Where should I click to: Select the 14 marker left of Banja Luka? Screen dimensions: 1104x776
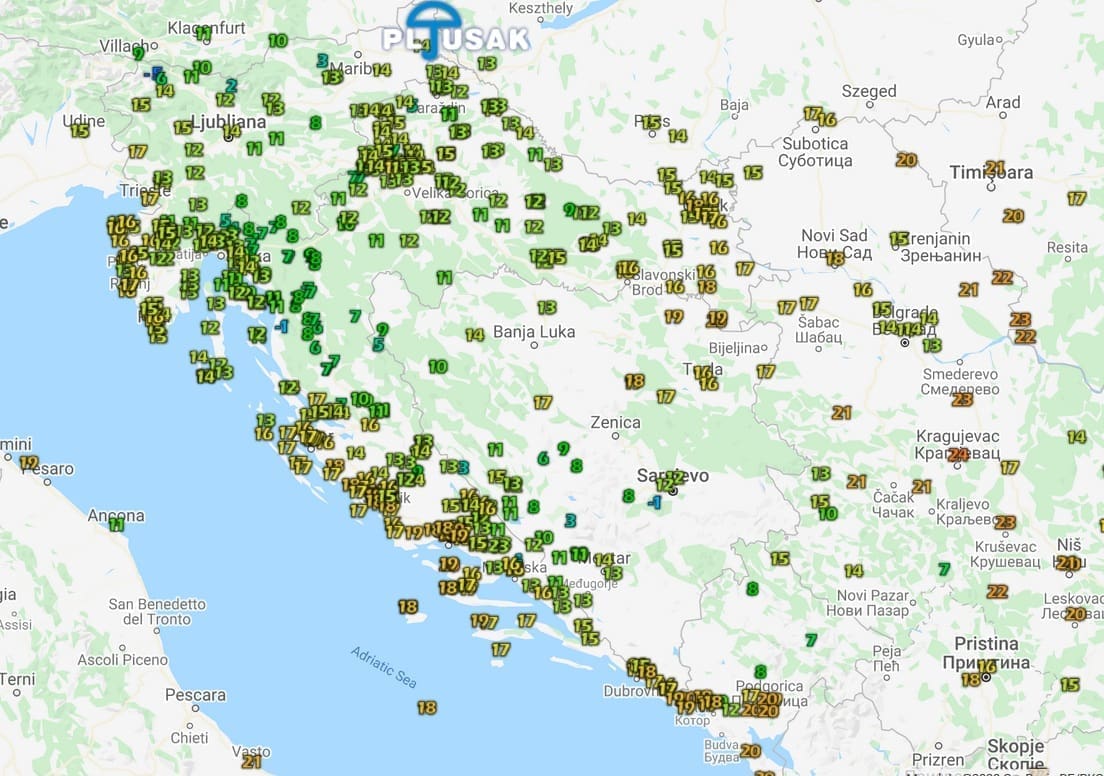(474, 335)
